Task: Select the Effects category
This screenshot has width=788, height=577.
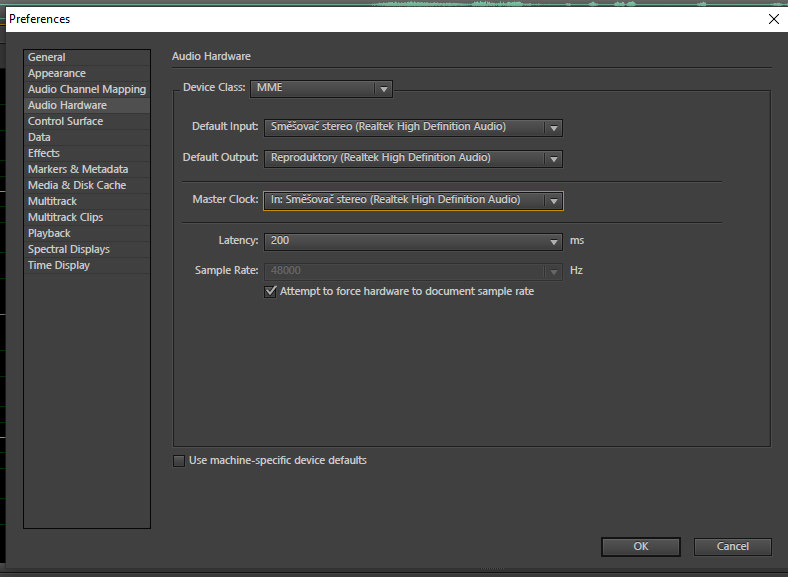Action: 44,153
